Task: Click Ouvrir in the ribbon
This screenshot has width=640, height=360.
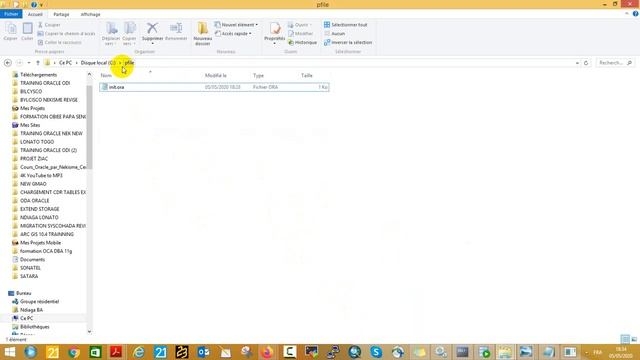Action: tap(300, 25)
